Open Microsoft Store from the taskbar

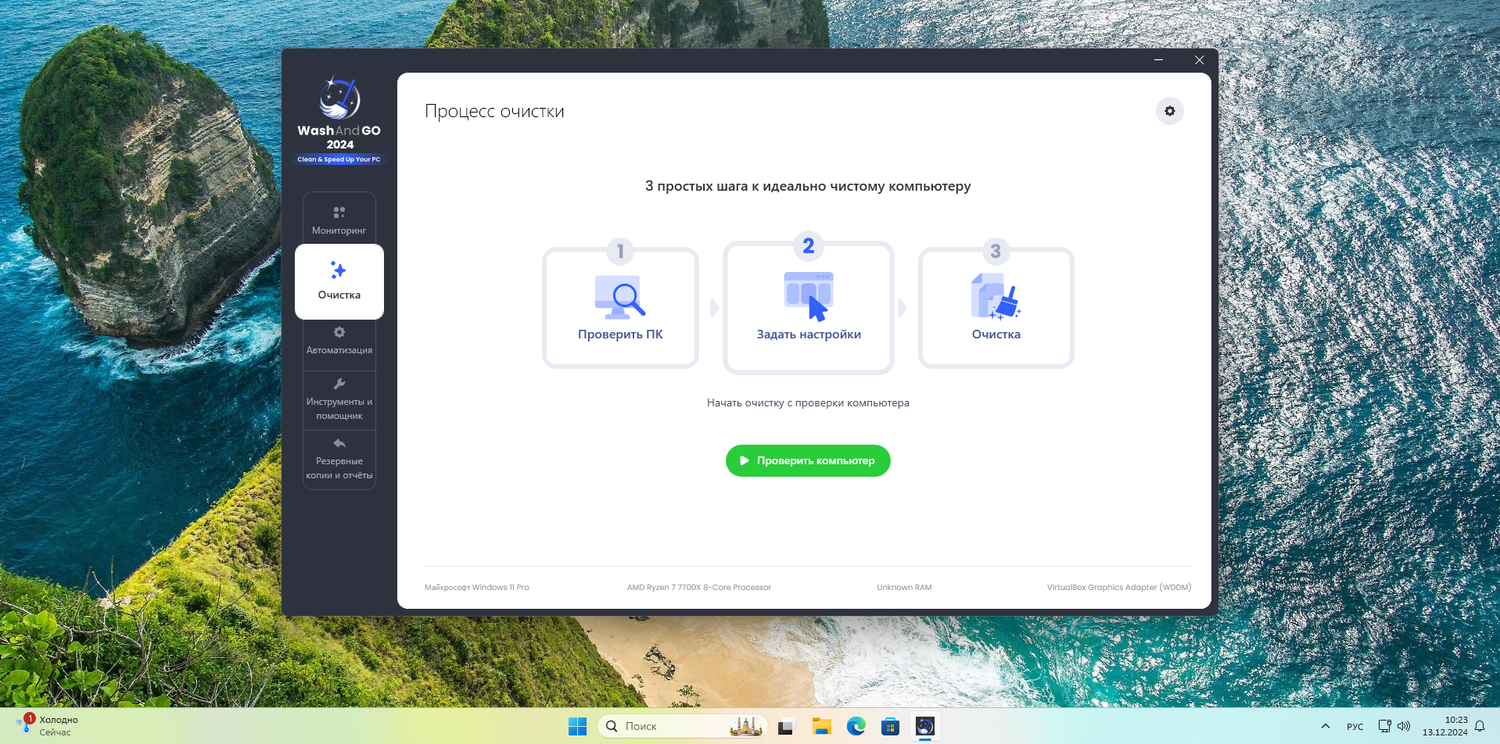pos(890,726)
